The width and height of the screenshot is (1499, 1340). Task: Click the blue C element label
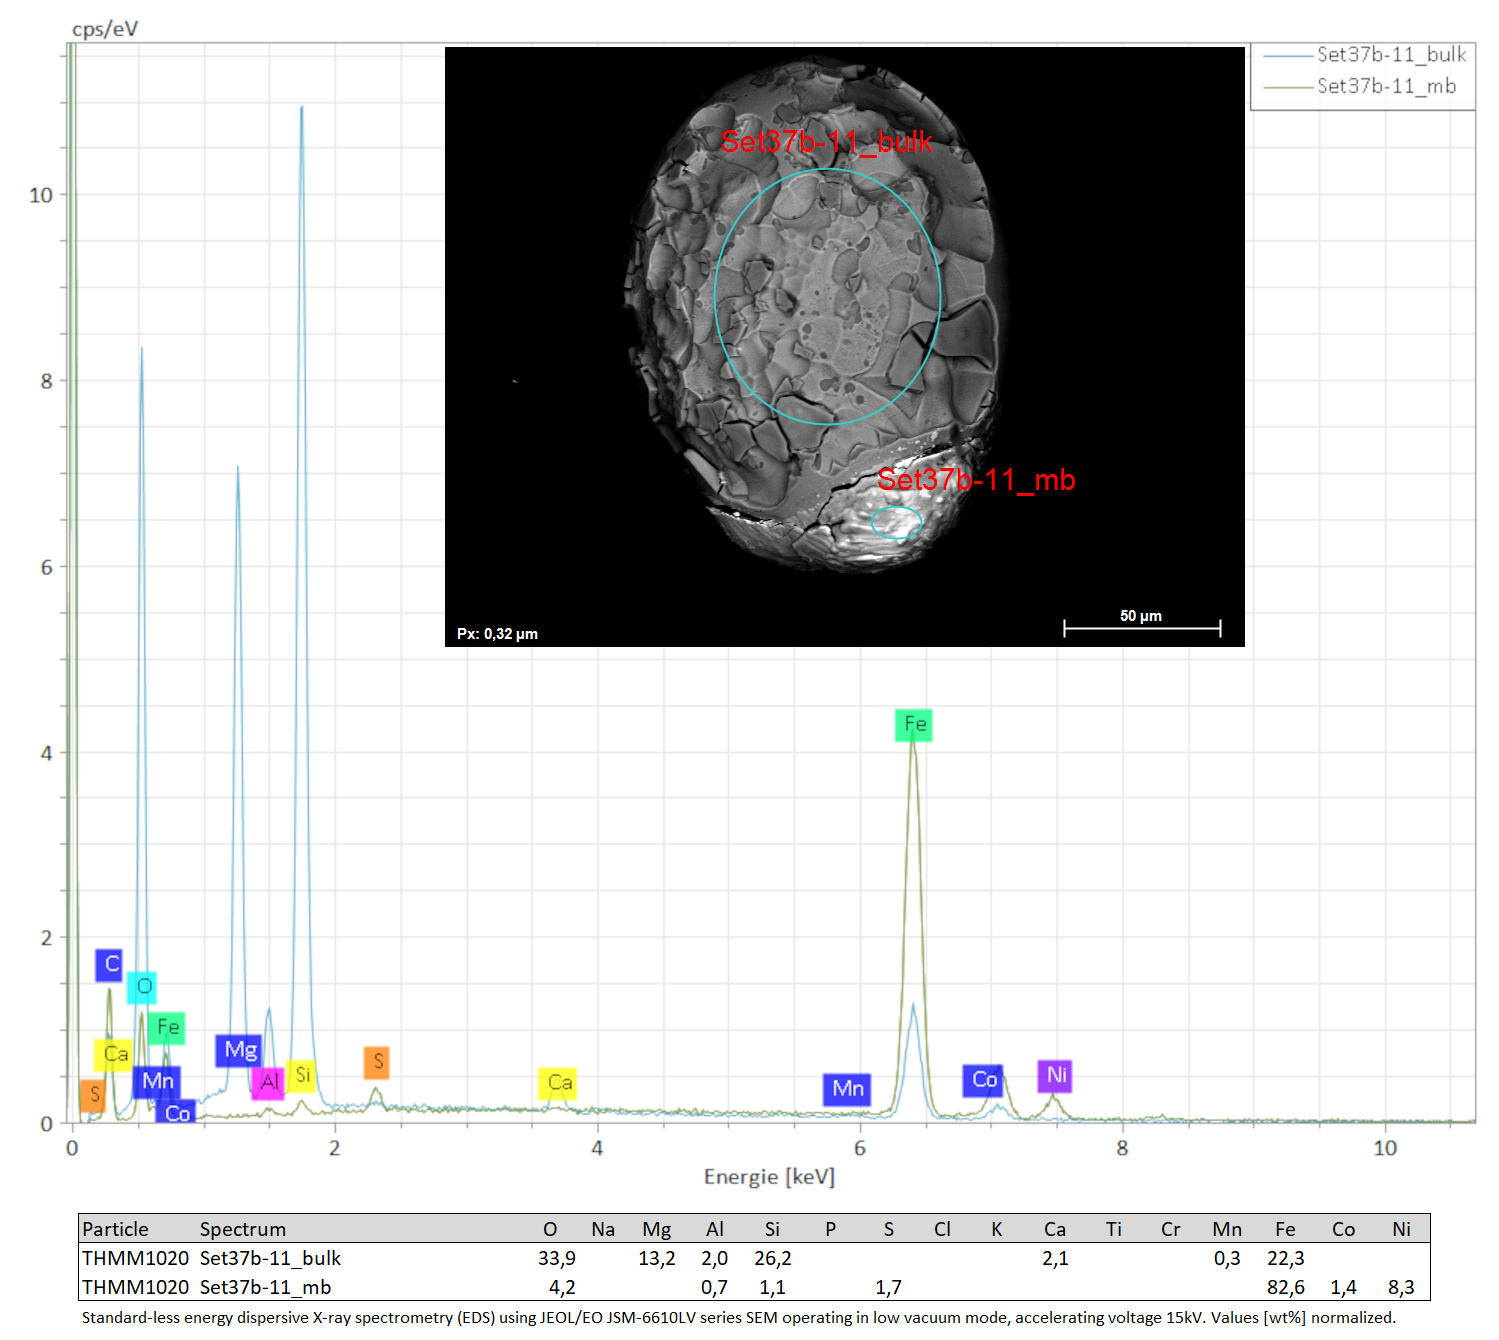(110, 965)
